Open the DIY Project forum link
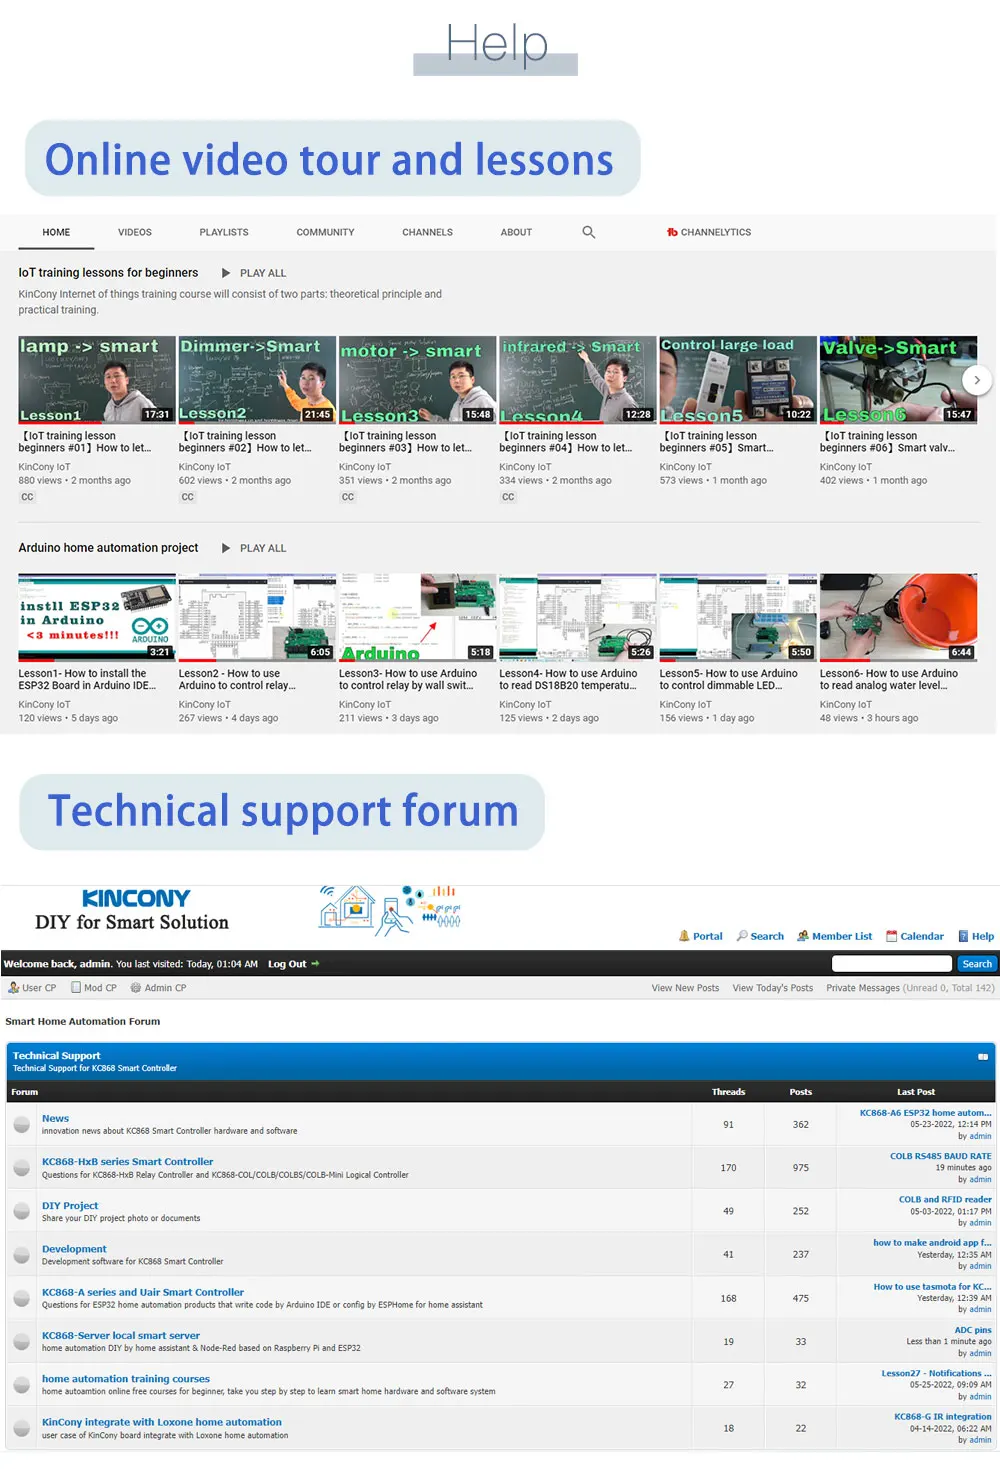1000x1469 pixels. (70, 1206)
